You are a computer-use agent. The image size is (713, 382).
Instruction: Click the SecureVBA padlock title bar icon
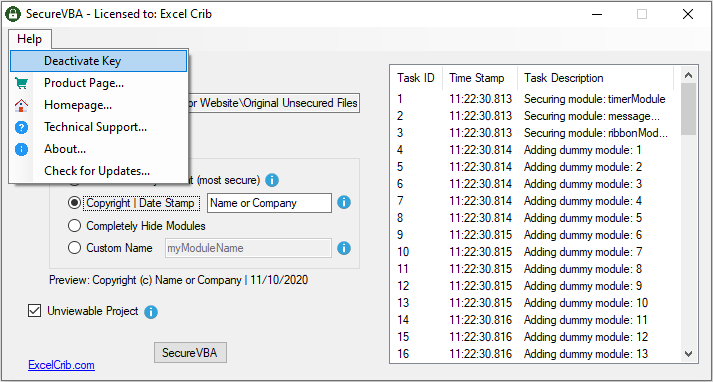(x=14, y=14)
